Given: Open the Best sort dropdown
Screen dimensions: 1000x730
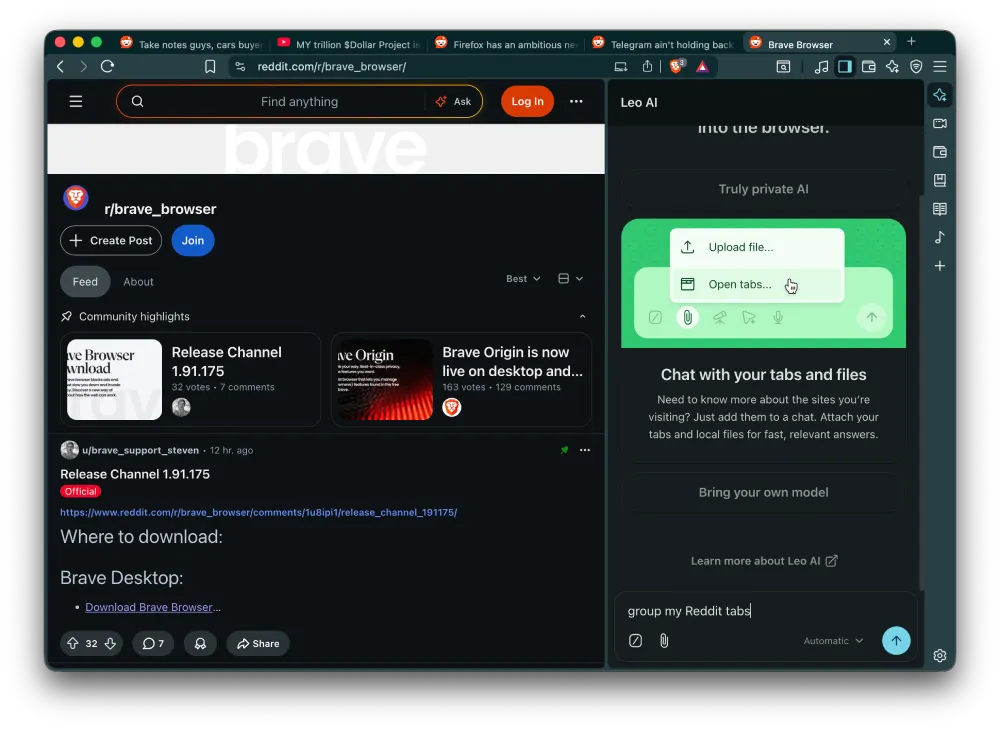Looking at the screenshot, I should pos(523,279).
